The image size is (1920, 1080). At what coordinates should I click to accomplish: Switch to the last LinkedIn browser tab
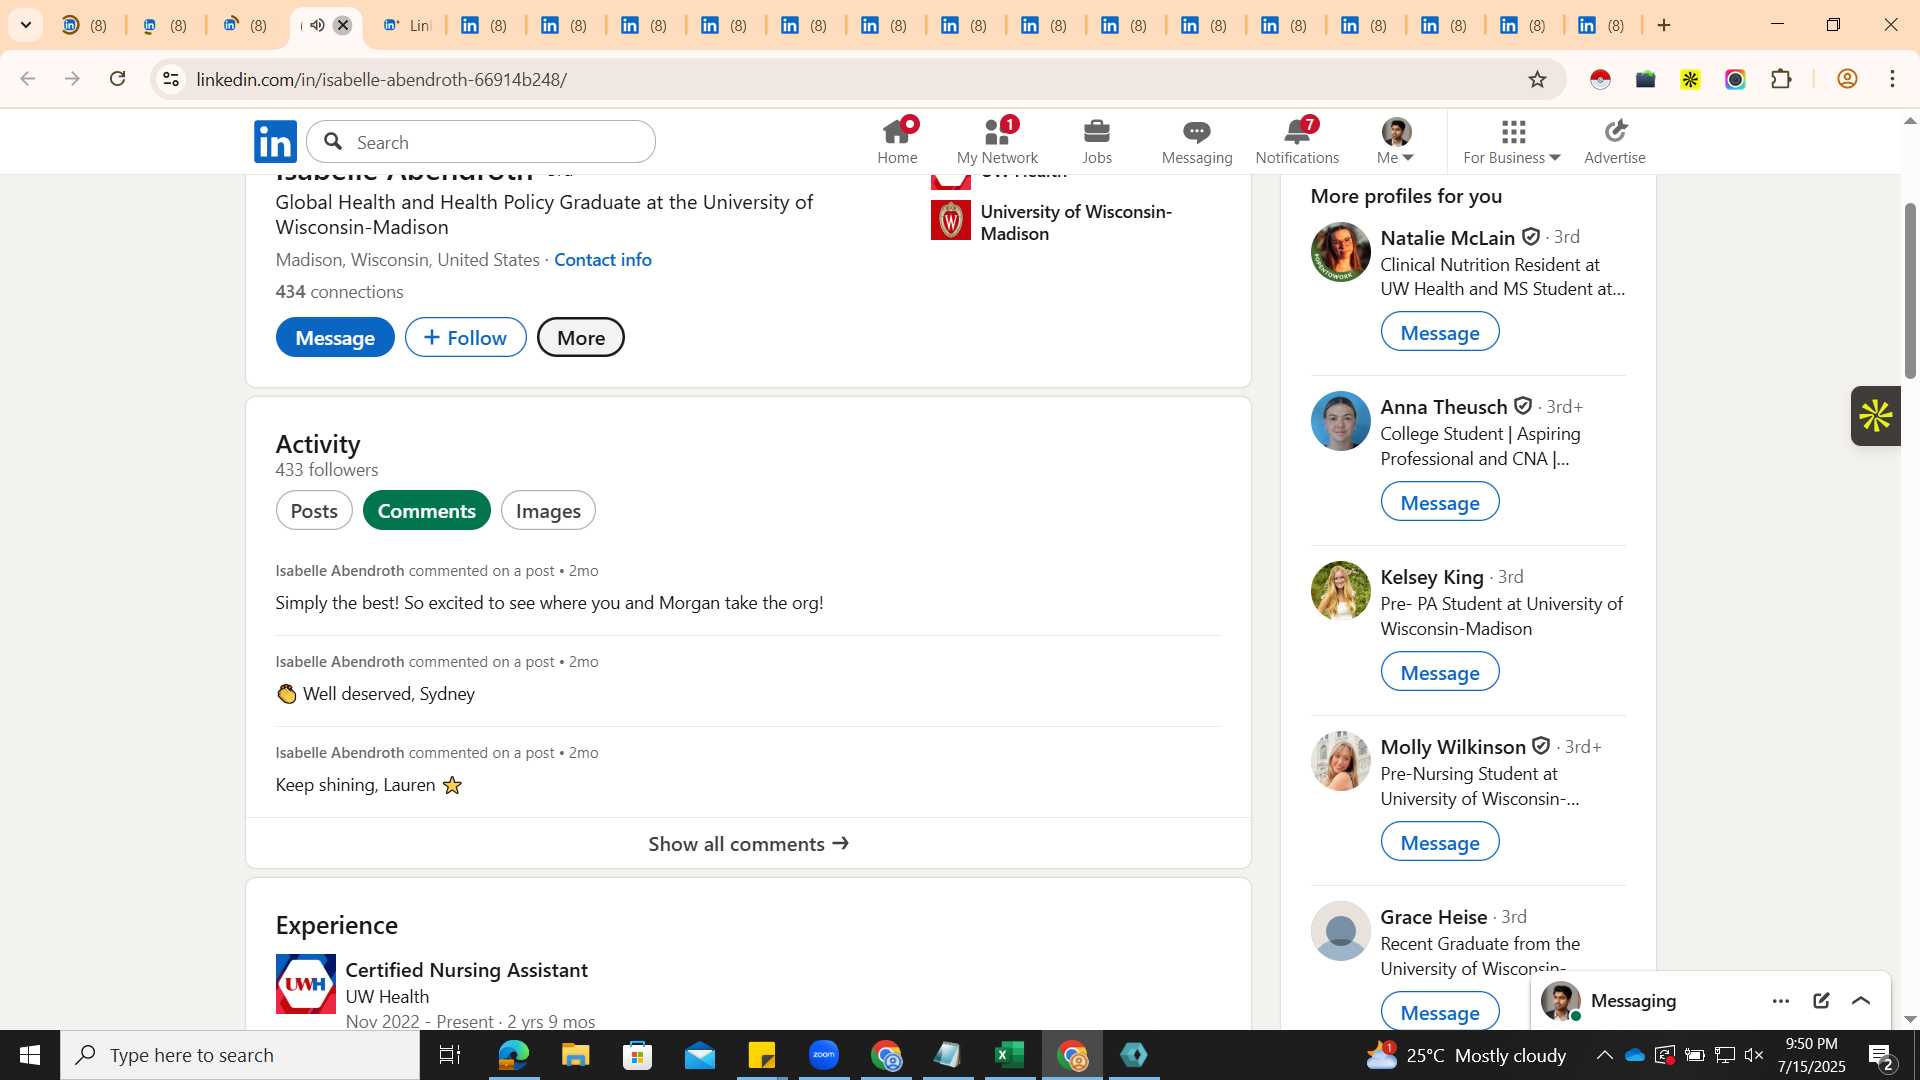(1602, 25)
